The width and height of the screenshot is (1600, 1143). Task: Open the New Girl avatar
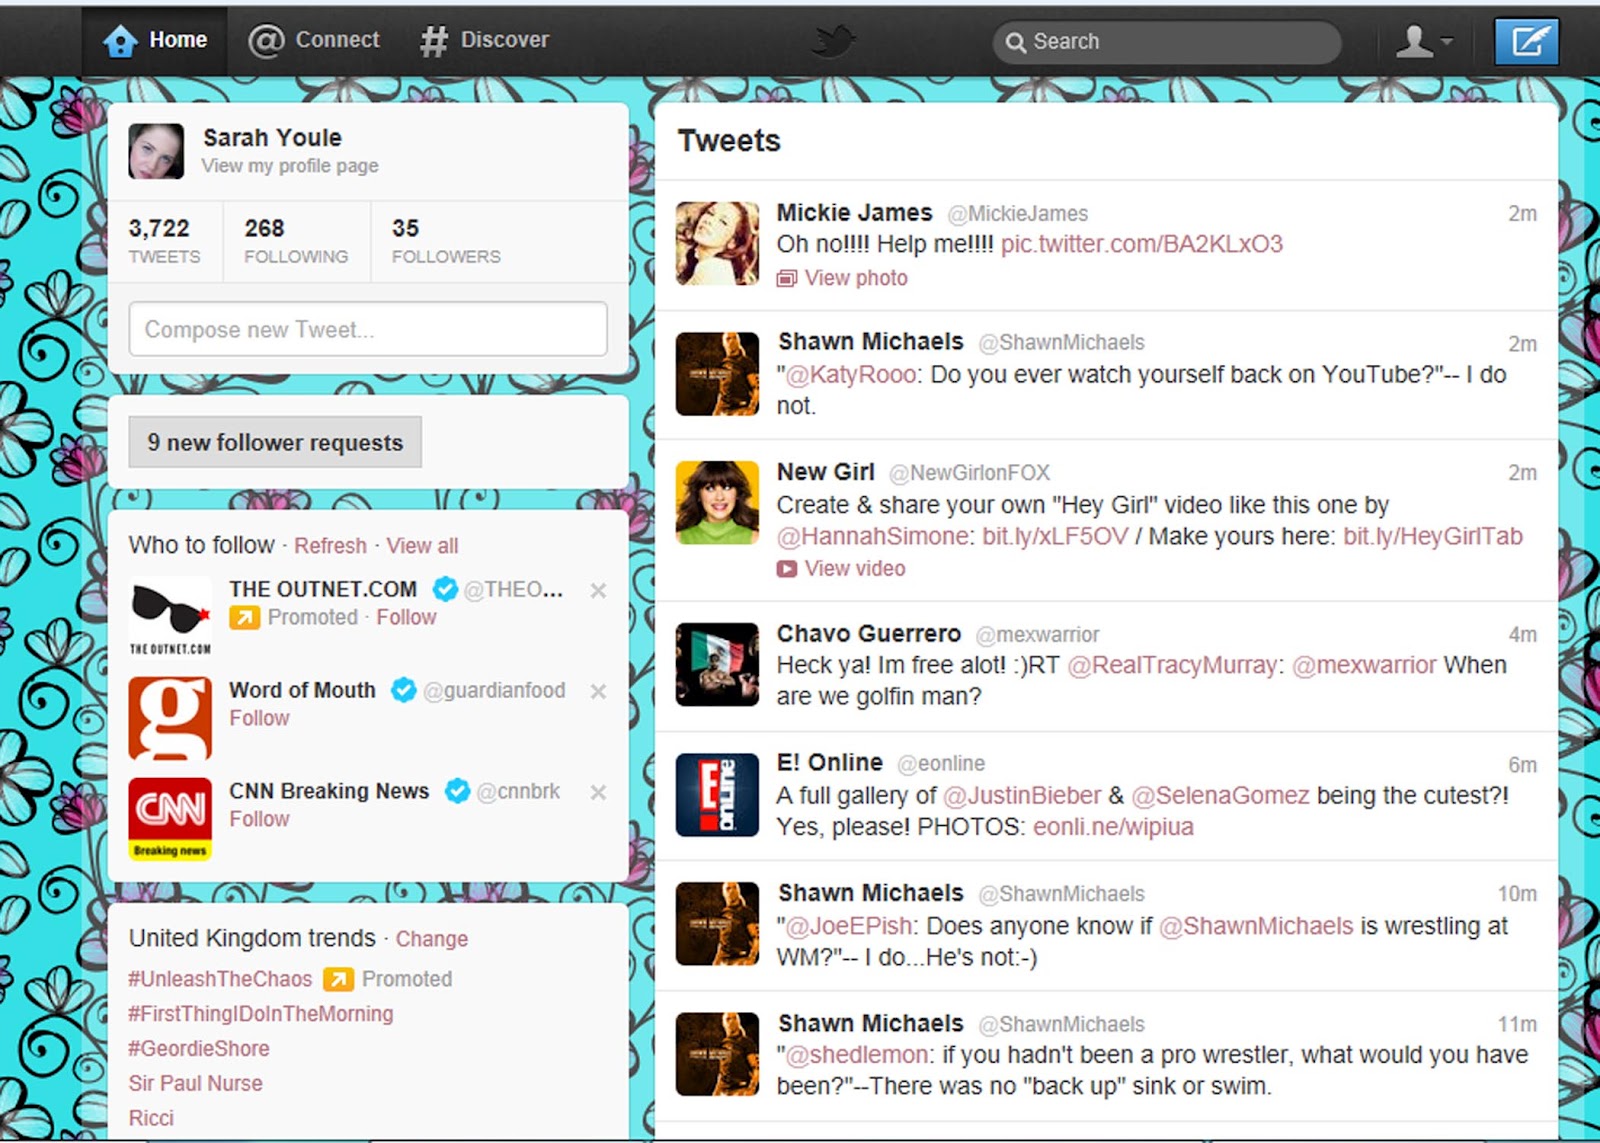click(717, 502)
